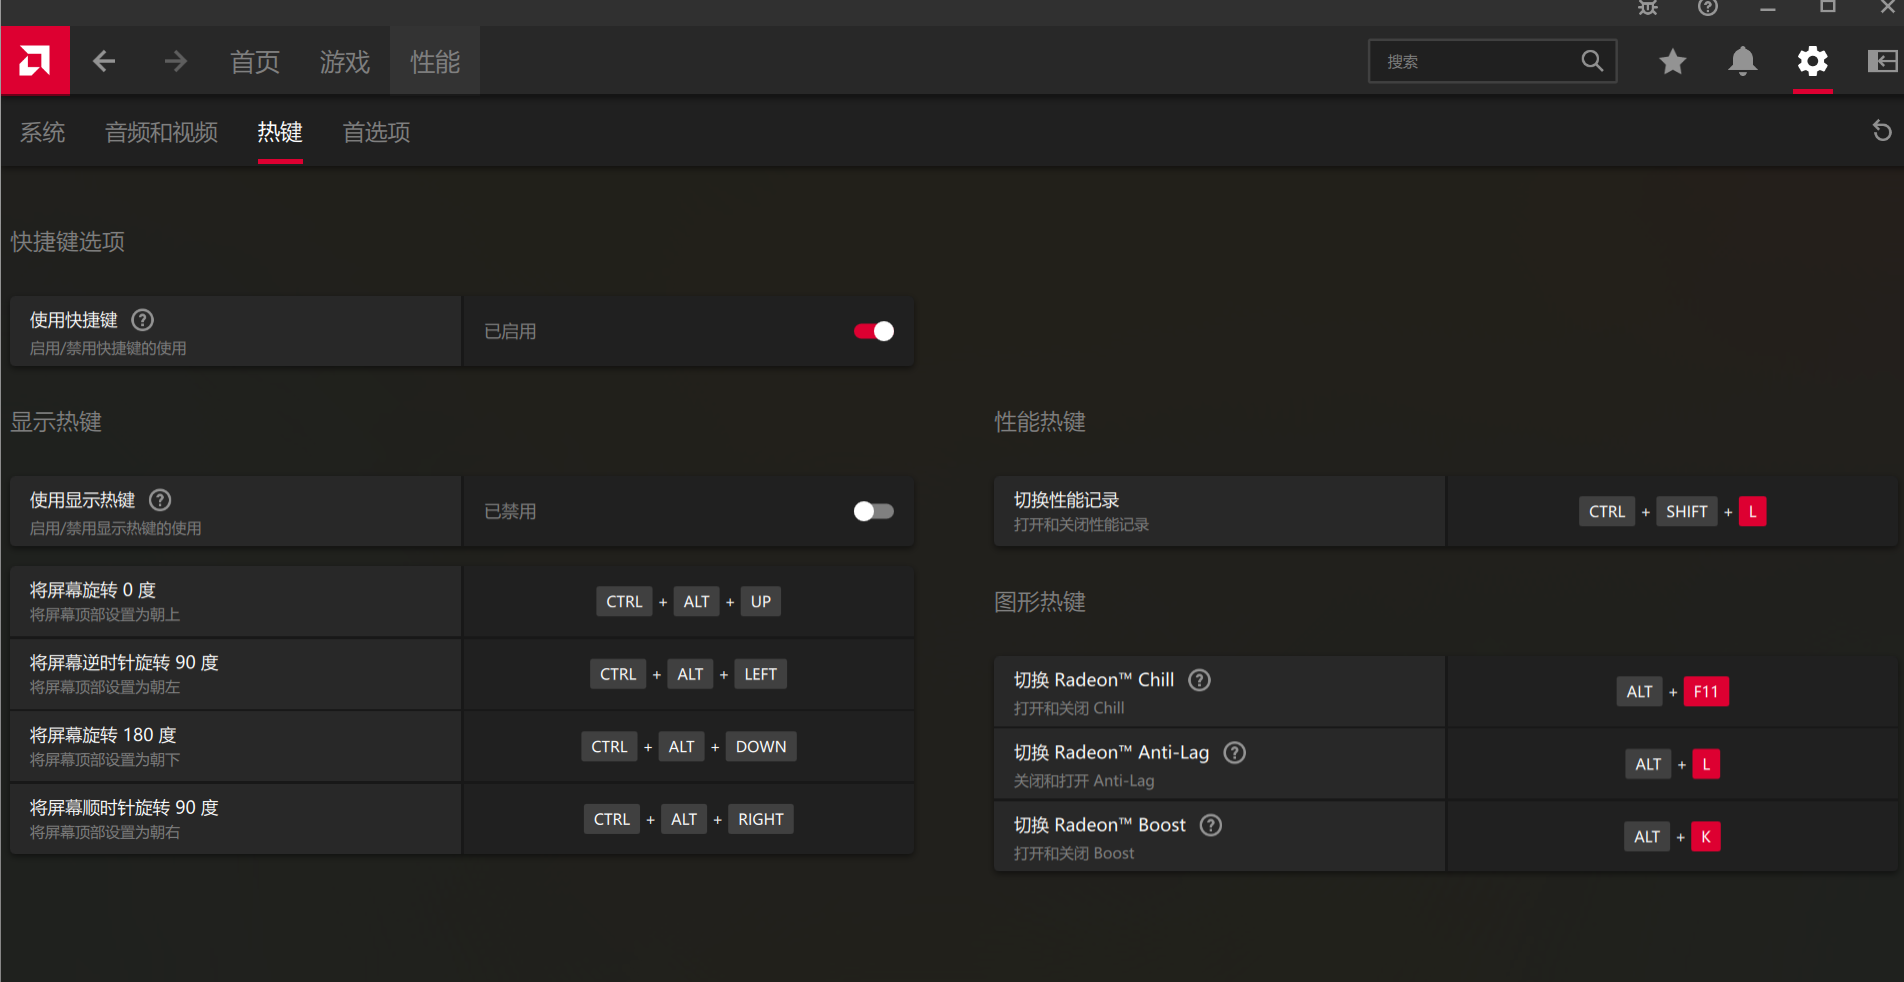The height and width of the screenshot is (982, 1904).
Task: Show help for 切换 Radeon Anti-Lag
Action: (x=1235, y=753)
